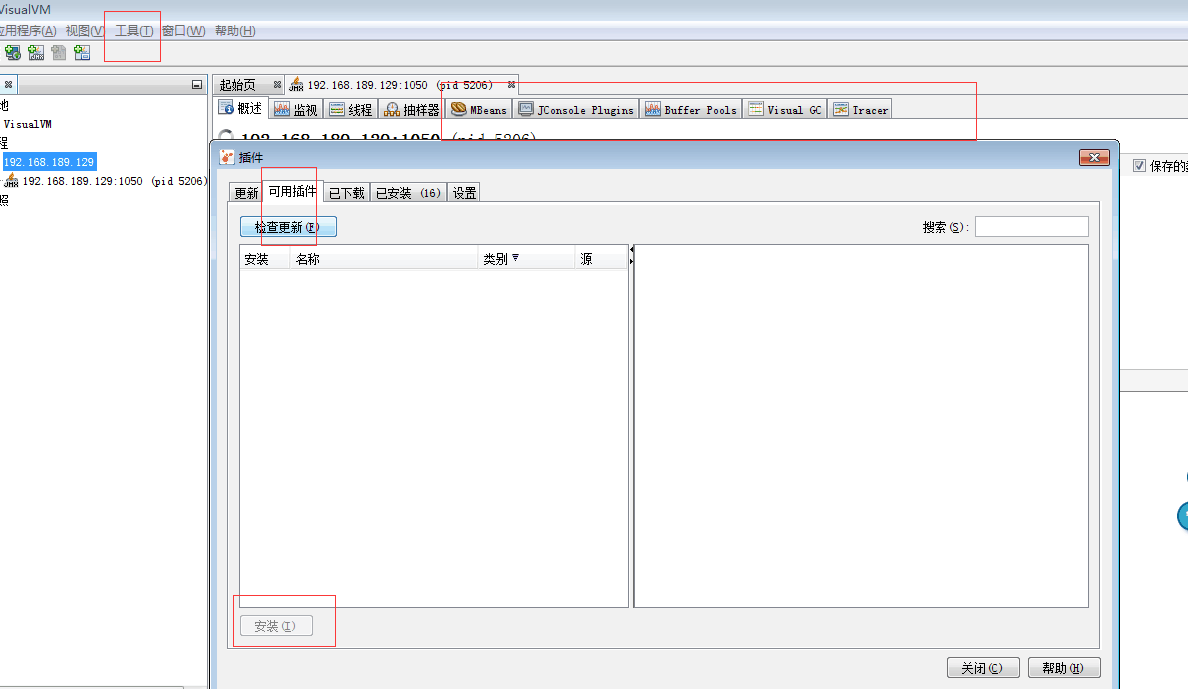
Task: Switch to the 可用插件 tab in the plugins dialog
Action: click(x=292, y=191)
